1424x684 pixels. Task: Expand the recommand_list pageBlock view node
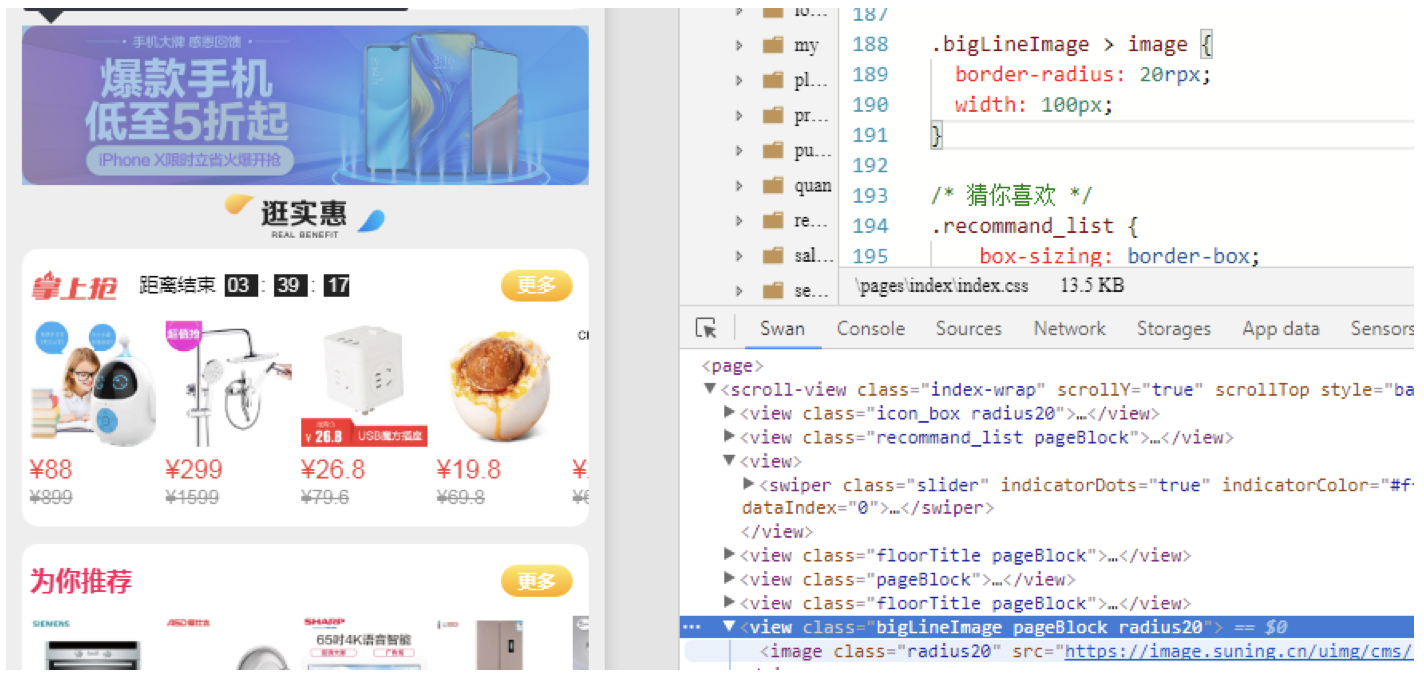coord(729,437)
